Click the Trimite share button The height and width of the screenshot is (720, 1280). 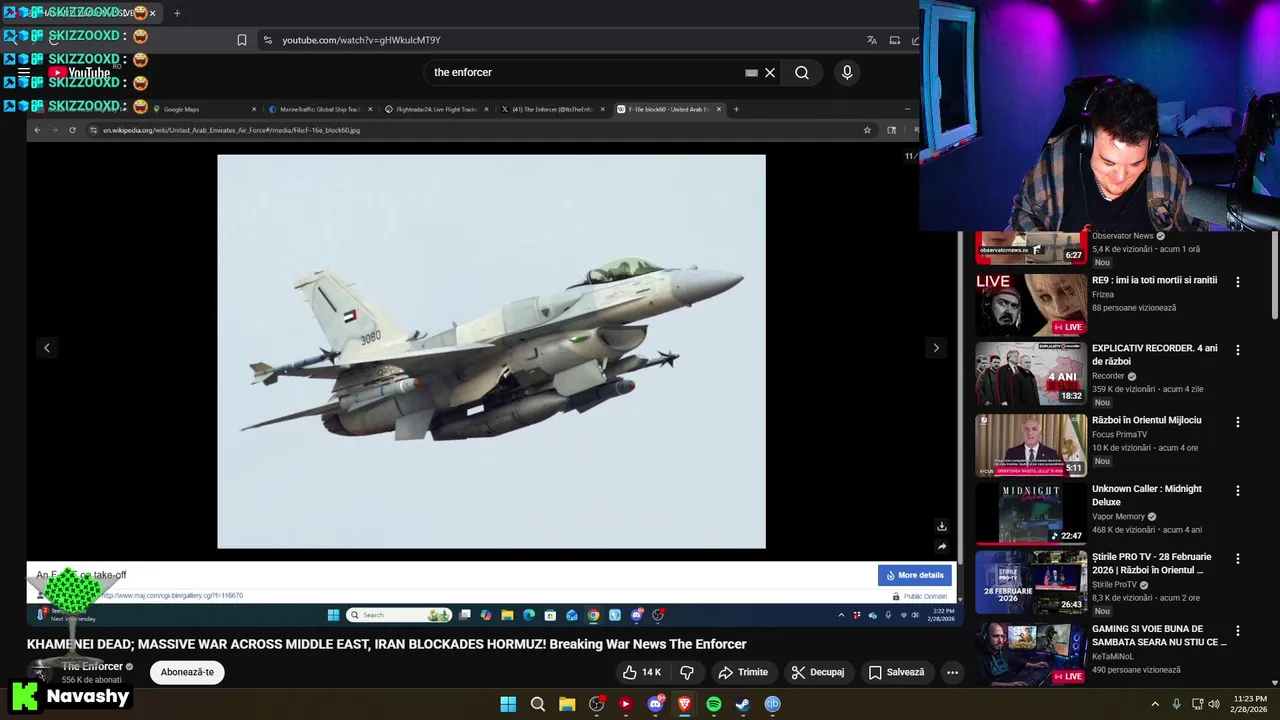point(743,673)
